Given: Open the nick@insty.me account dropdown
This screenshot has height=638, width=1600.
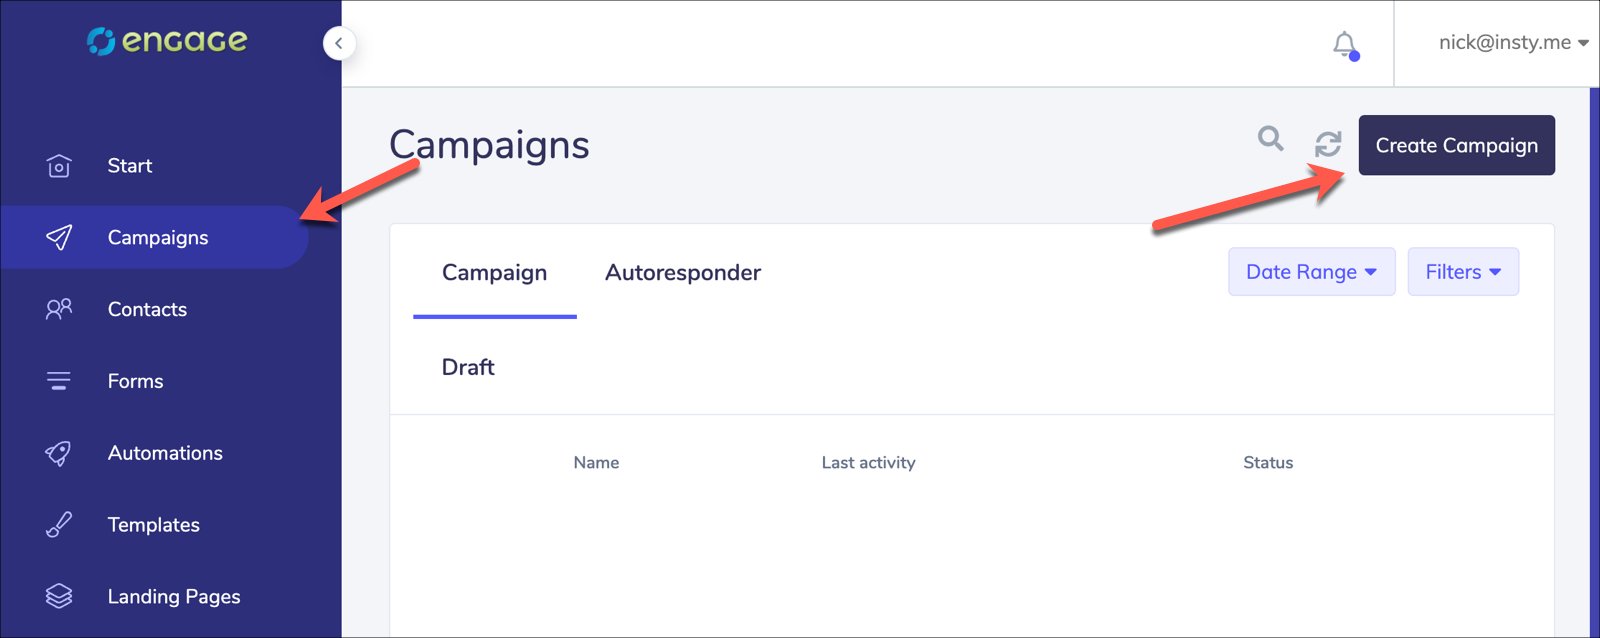Looking at the screenshot, I should pyautogui.click(x=1513, y=43).
